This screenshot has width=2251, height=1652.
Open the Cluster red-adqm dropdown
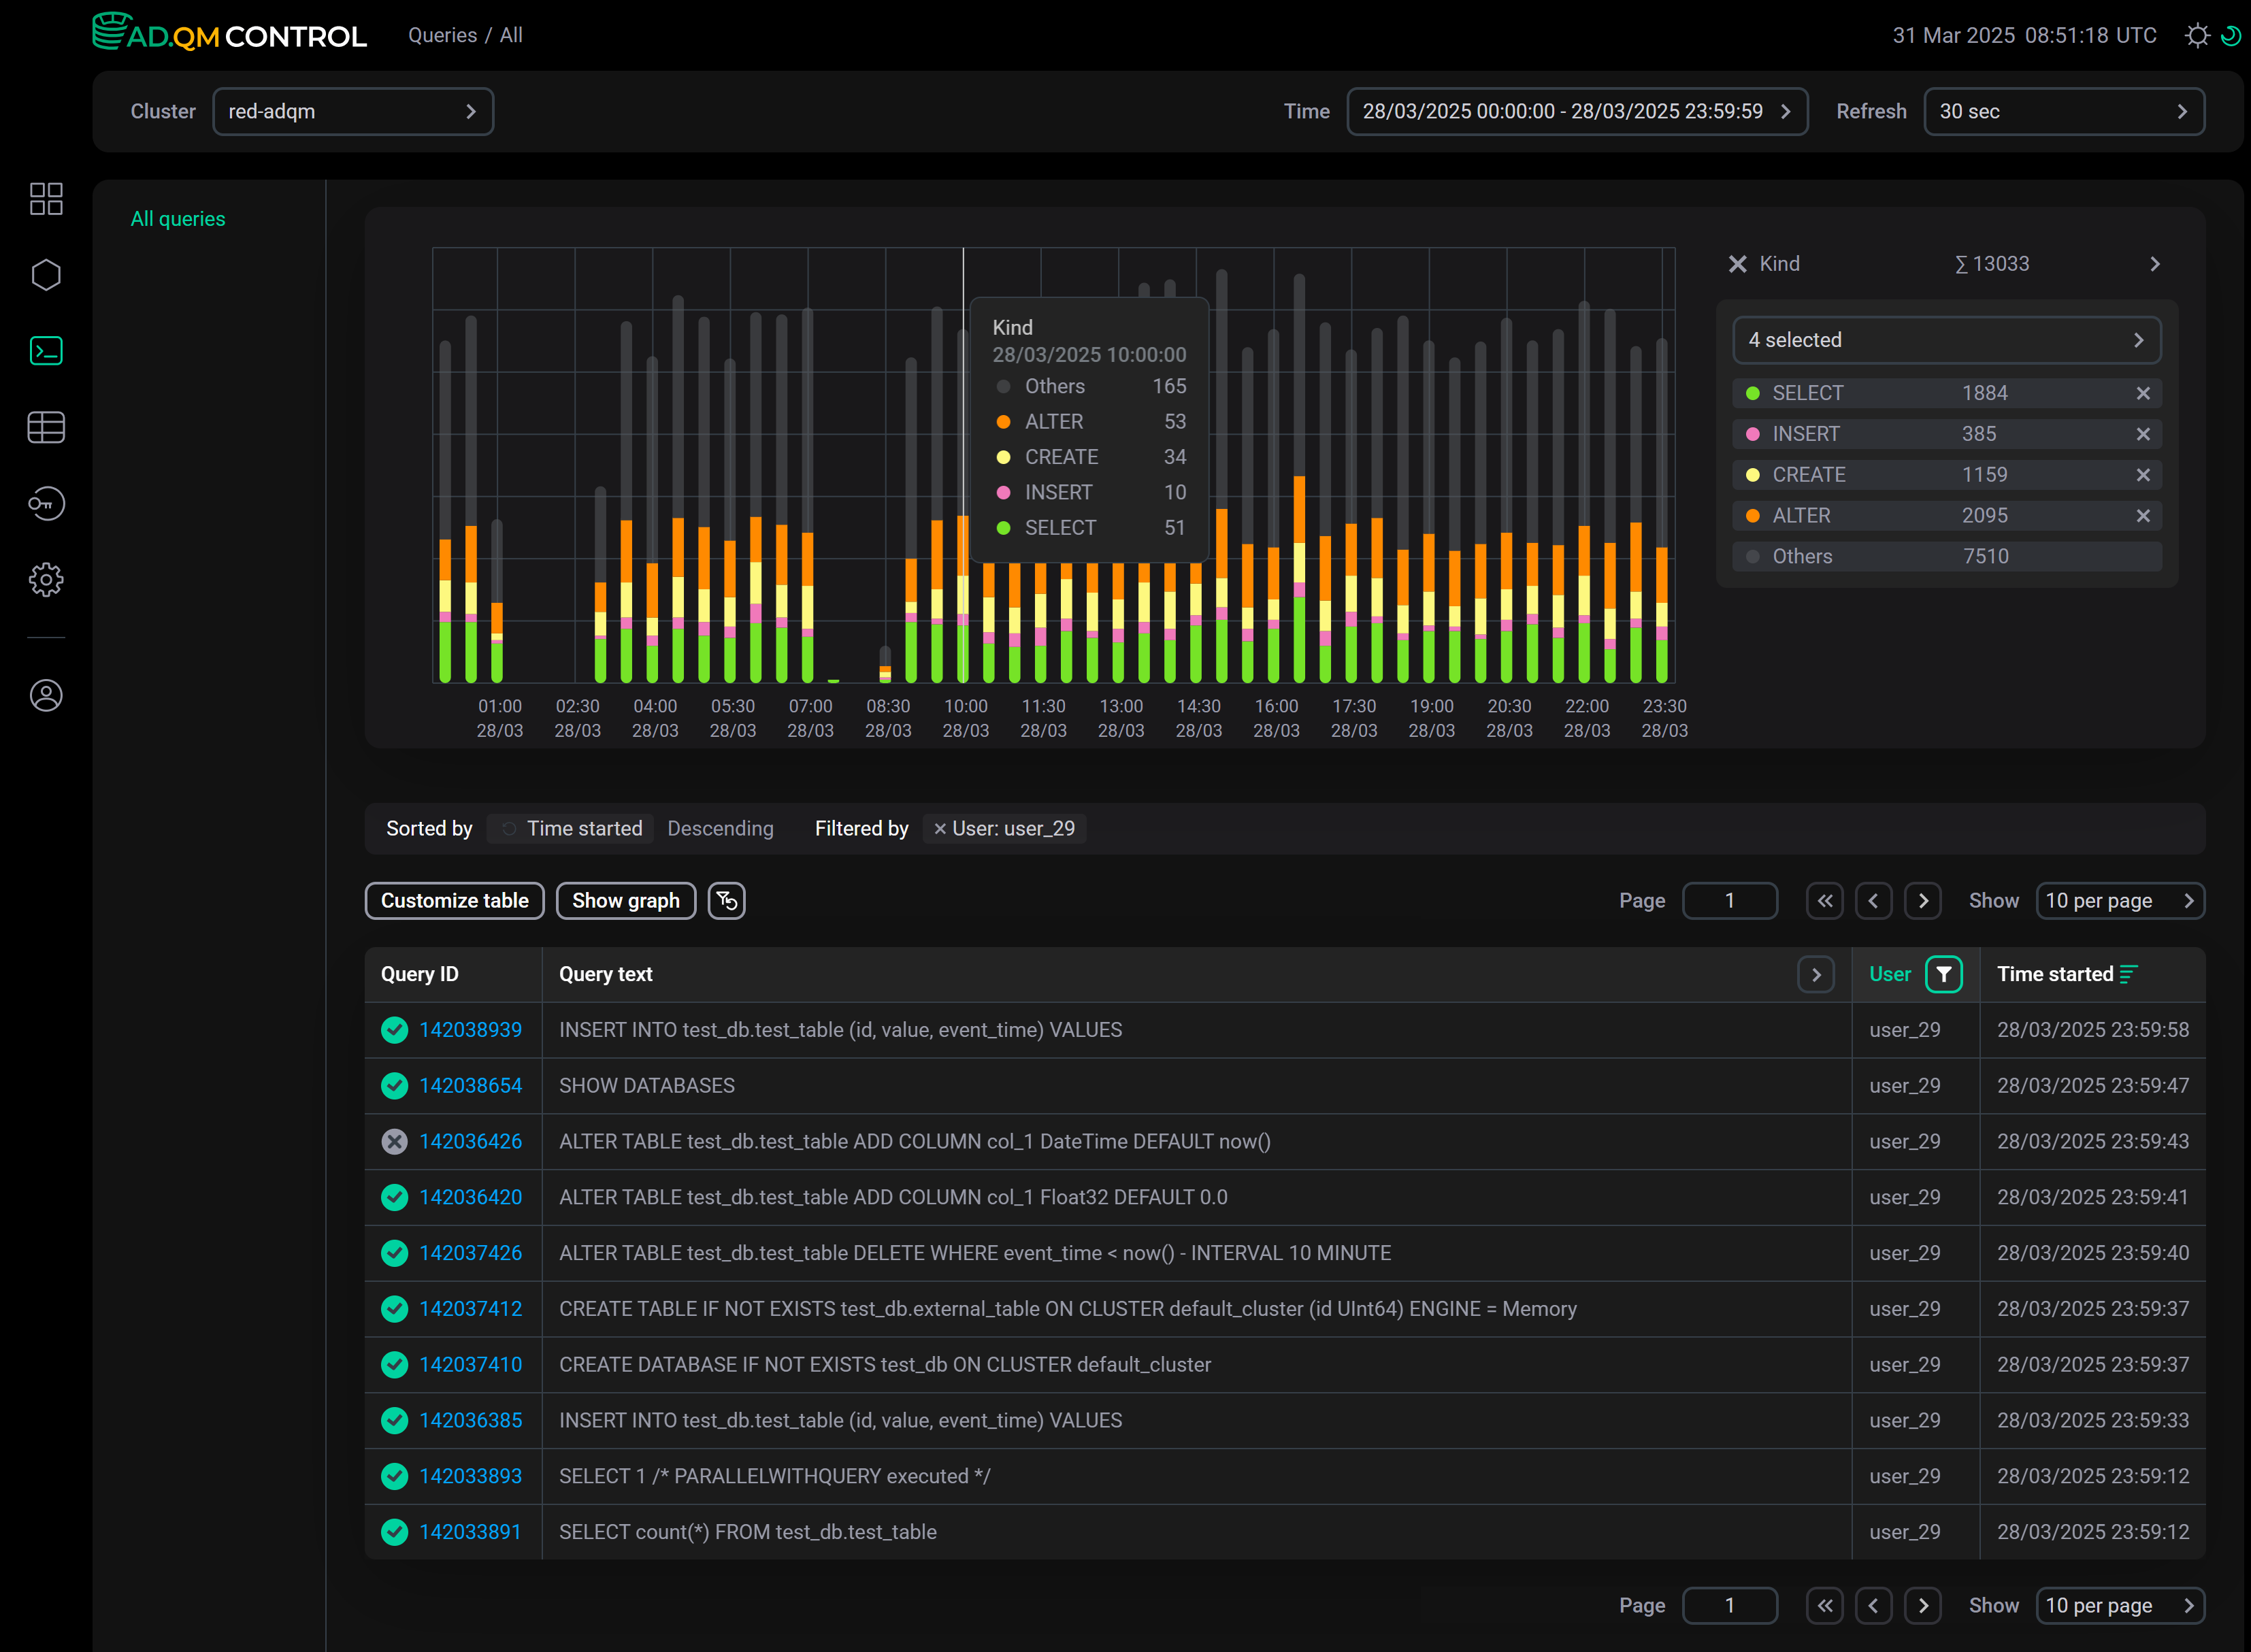353,111
